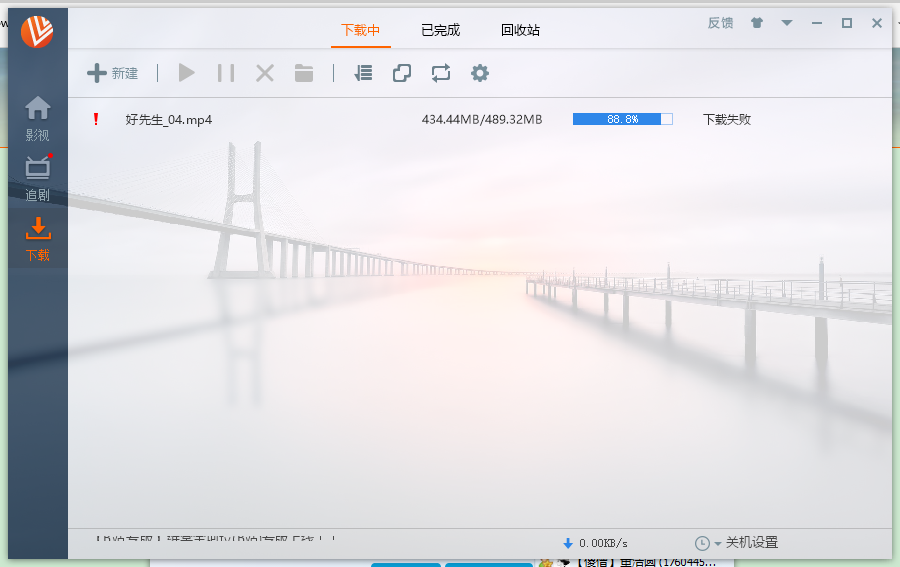This screenshot has height=567, width=900.
Task: Click the sort list toolbar icon
Action: 363,73
